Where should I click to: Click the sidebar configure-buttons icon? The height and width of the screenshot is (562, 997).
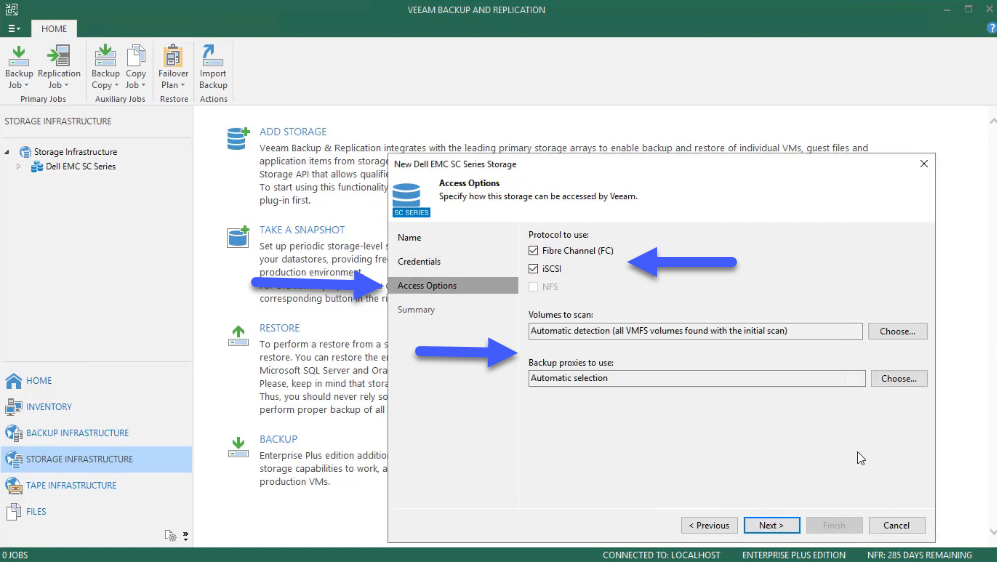(x=170, y=536)
